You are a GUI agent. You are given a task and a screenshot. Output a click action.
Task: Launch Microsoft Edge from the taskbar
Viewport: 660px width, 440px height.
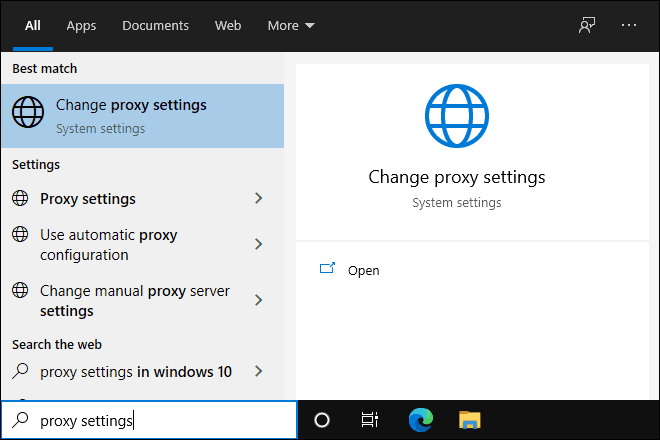click(x=420, y=420)
